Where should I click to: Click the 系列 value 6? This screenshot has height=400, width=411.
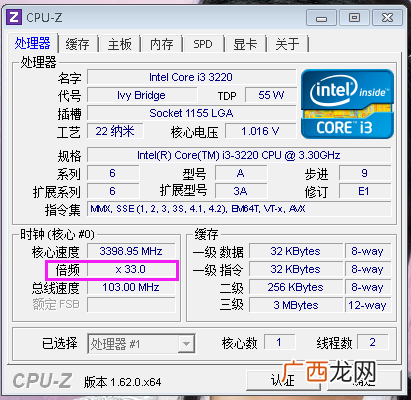[113, 173]
